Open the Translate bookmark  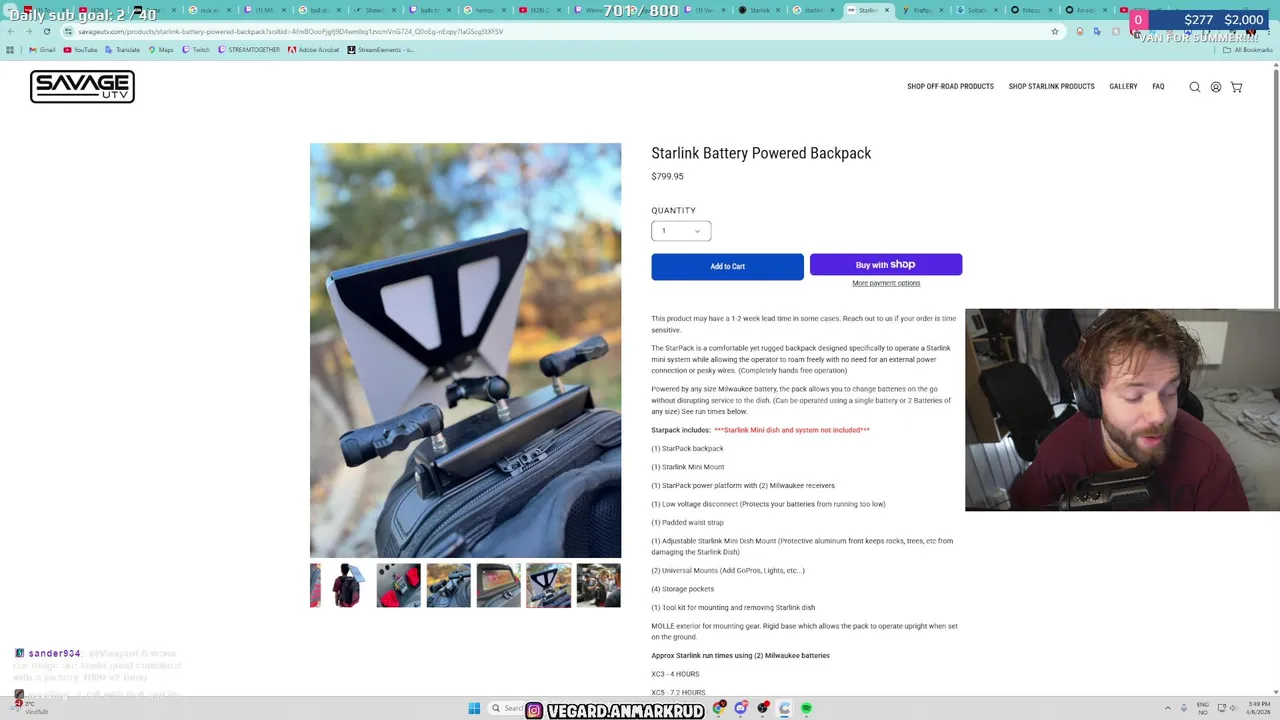[x=122, y=49]
